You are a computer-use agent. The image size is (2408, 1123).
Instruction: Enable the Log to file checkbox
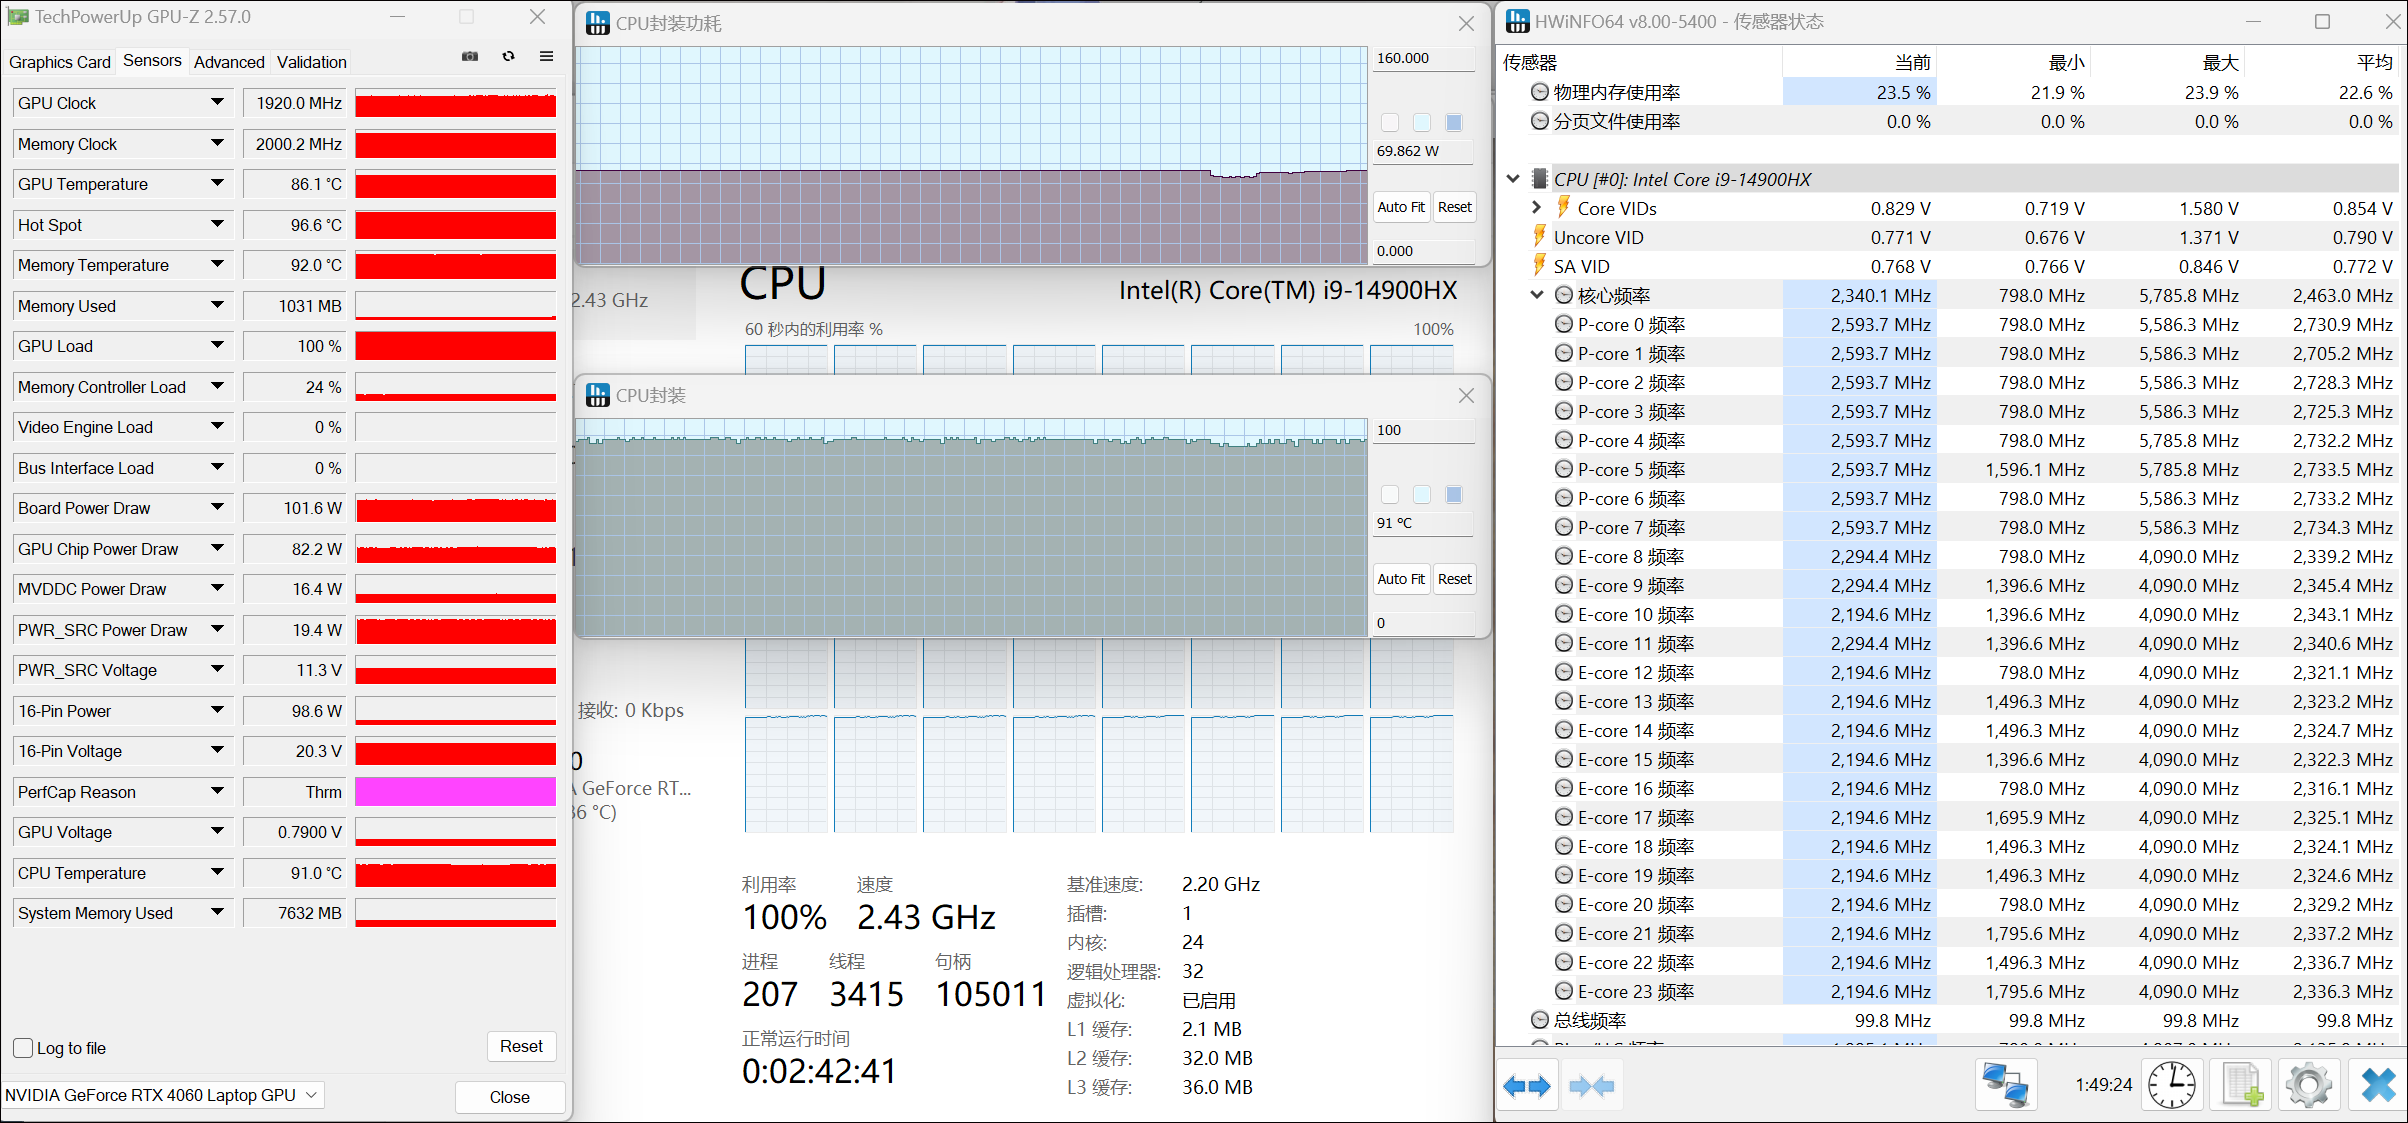(24, 1048)
